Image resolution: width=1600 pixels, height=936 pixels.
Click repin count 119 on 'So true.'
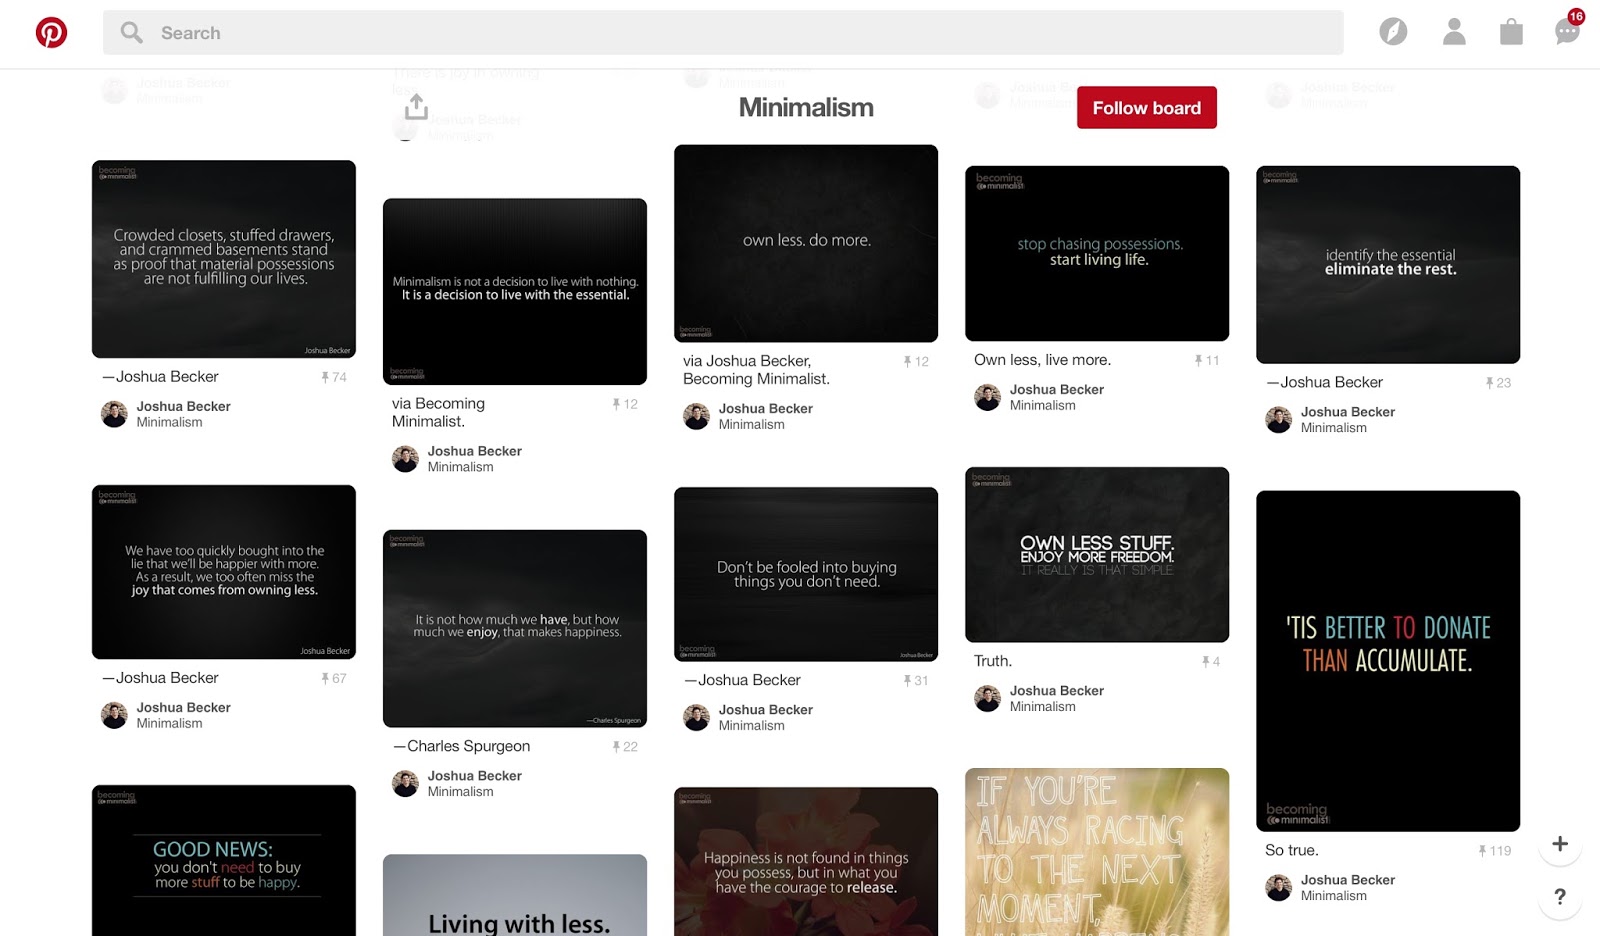click(1495, 851)
